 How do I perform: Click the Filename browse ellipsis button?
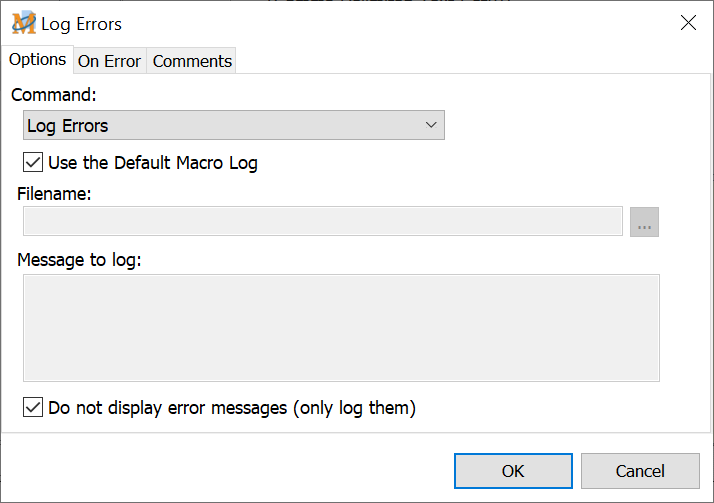pos(644,222)
